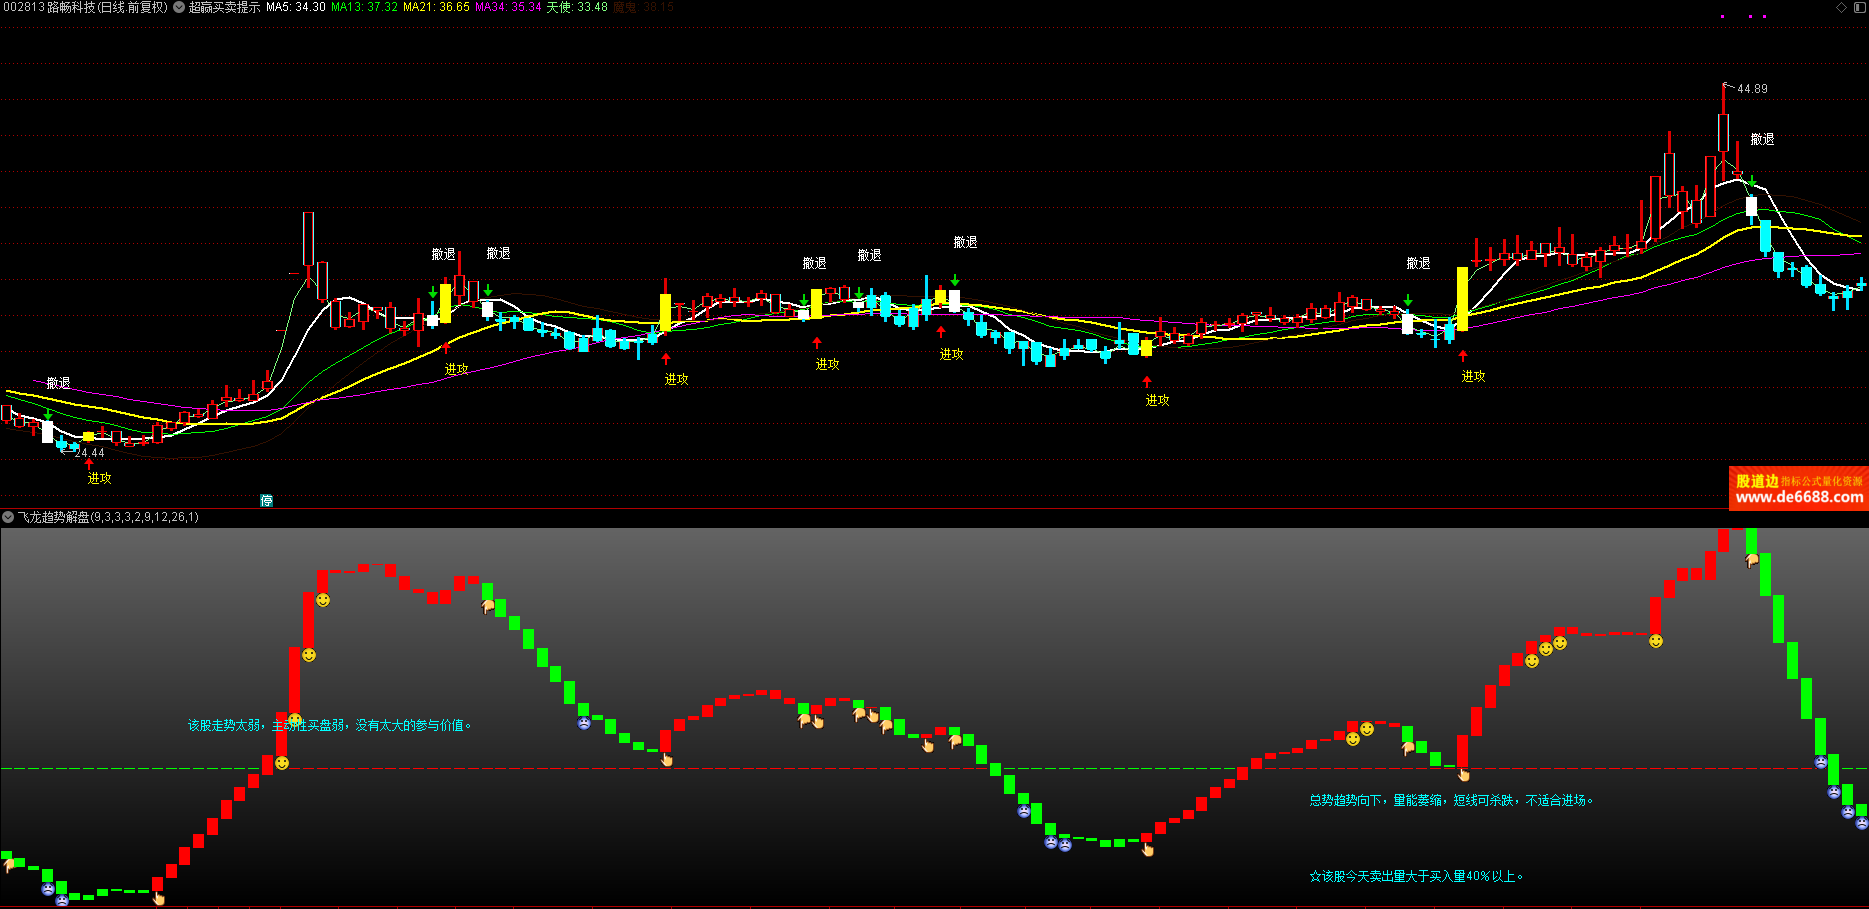Click the 该股走势太弱 commentary text
Viewport: 1869px width, 909px height.
tap(329, 725)
